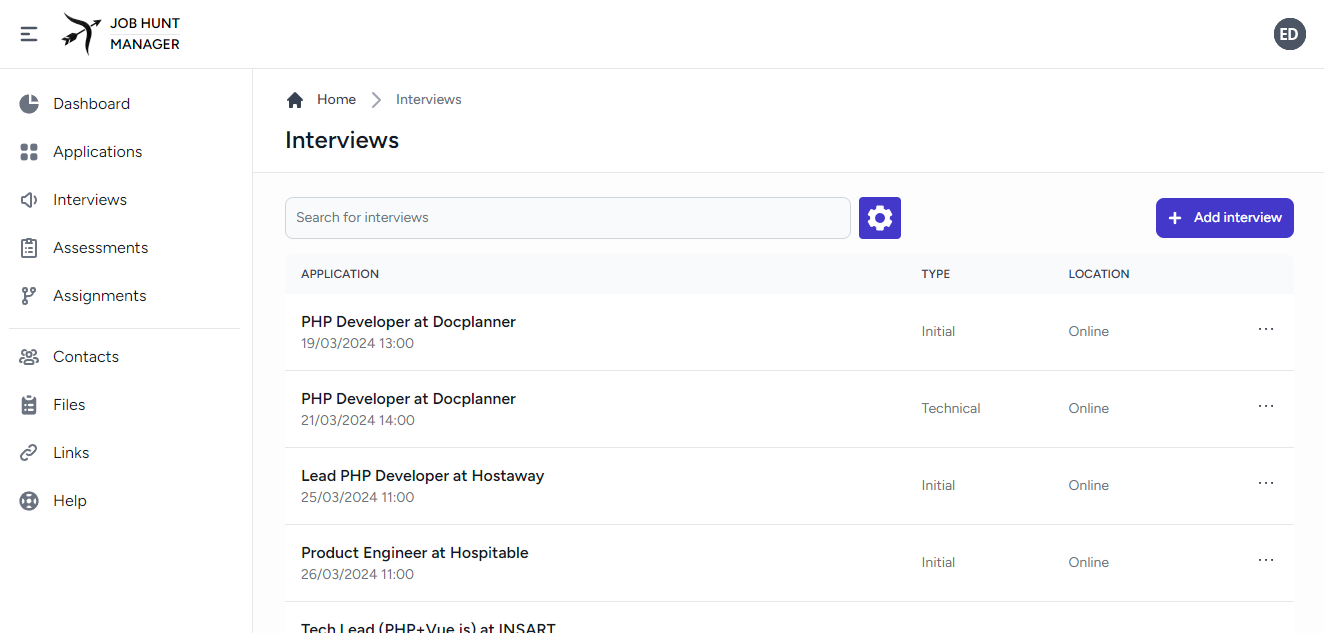Collapse the sidebar with the hamburger icon
Screen dimensions: 1324x633
click(29, 34)
